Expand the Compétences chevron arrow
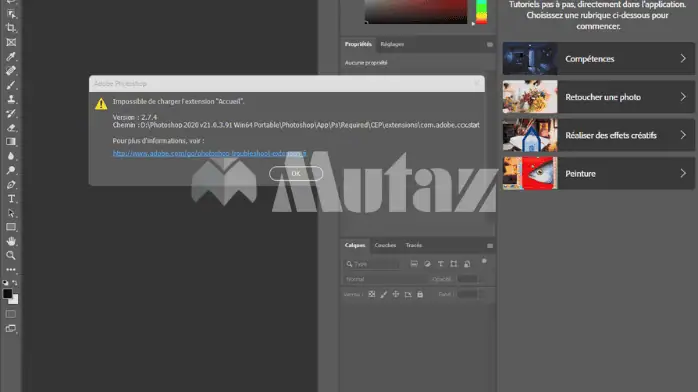This screenshot has height=392, width=698. [x=683, y=58]
